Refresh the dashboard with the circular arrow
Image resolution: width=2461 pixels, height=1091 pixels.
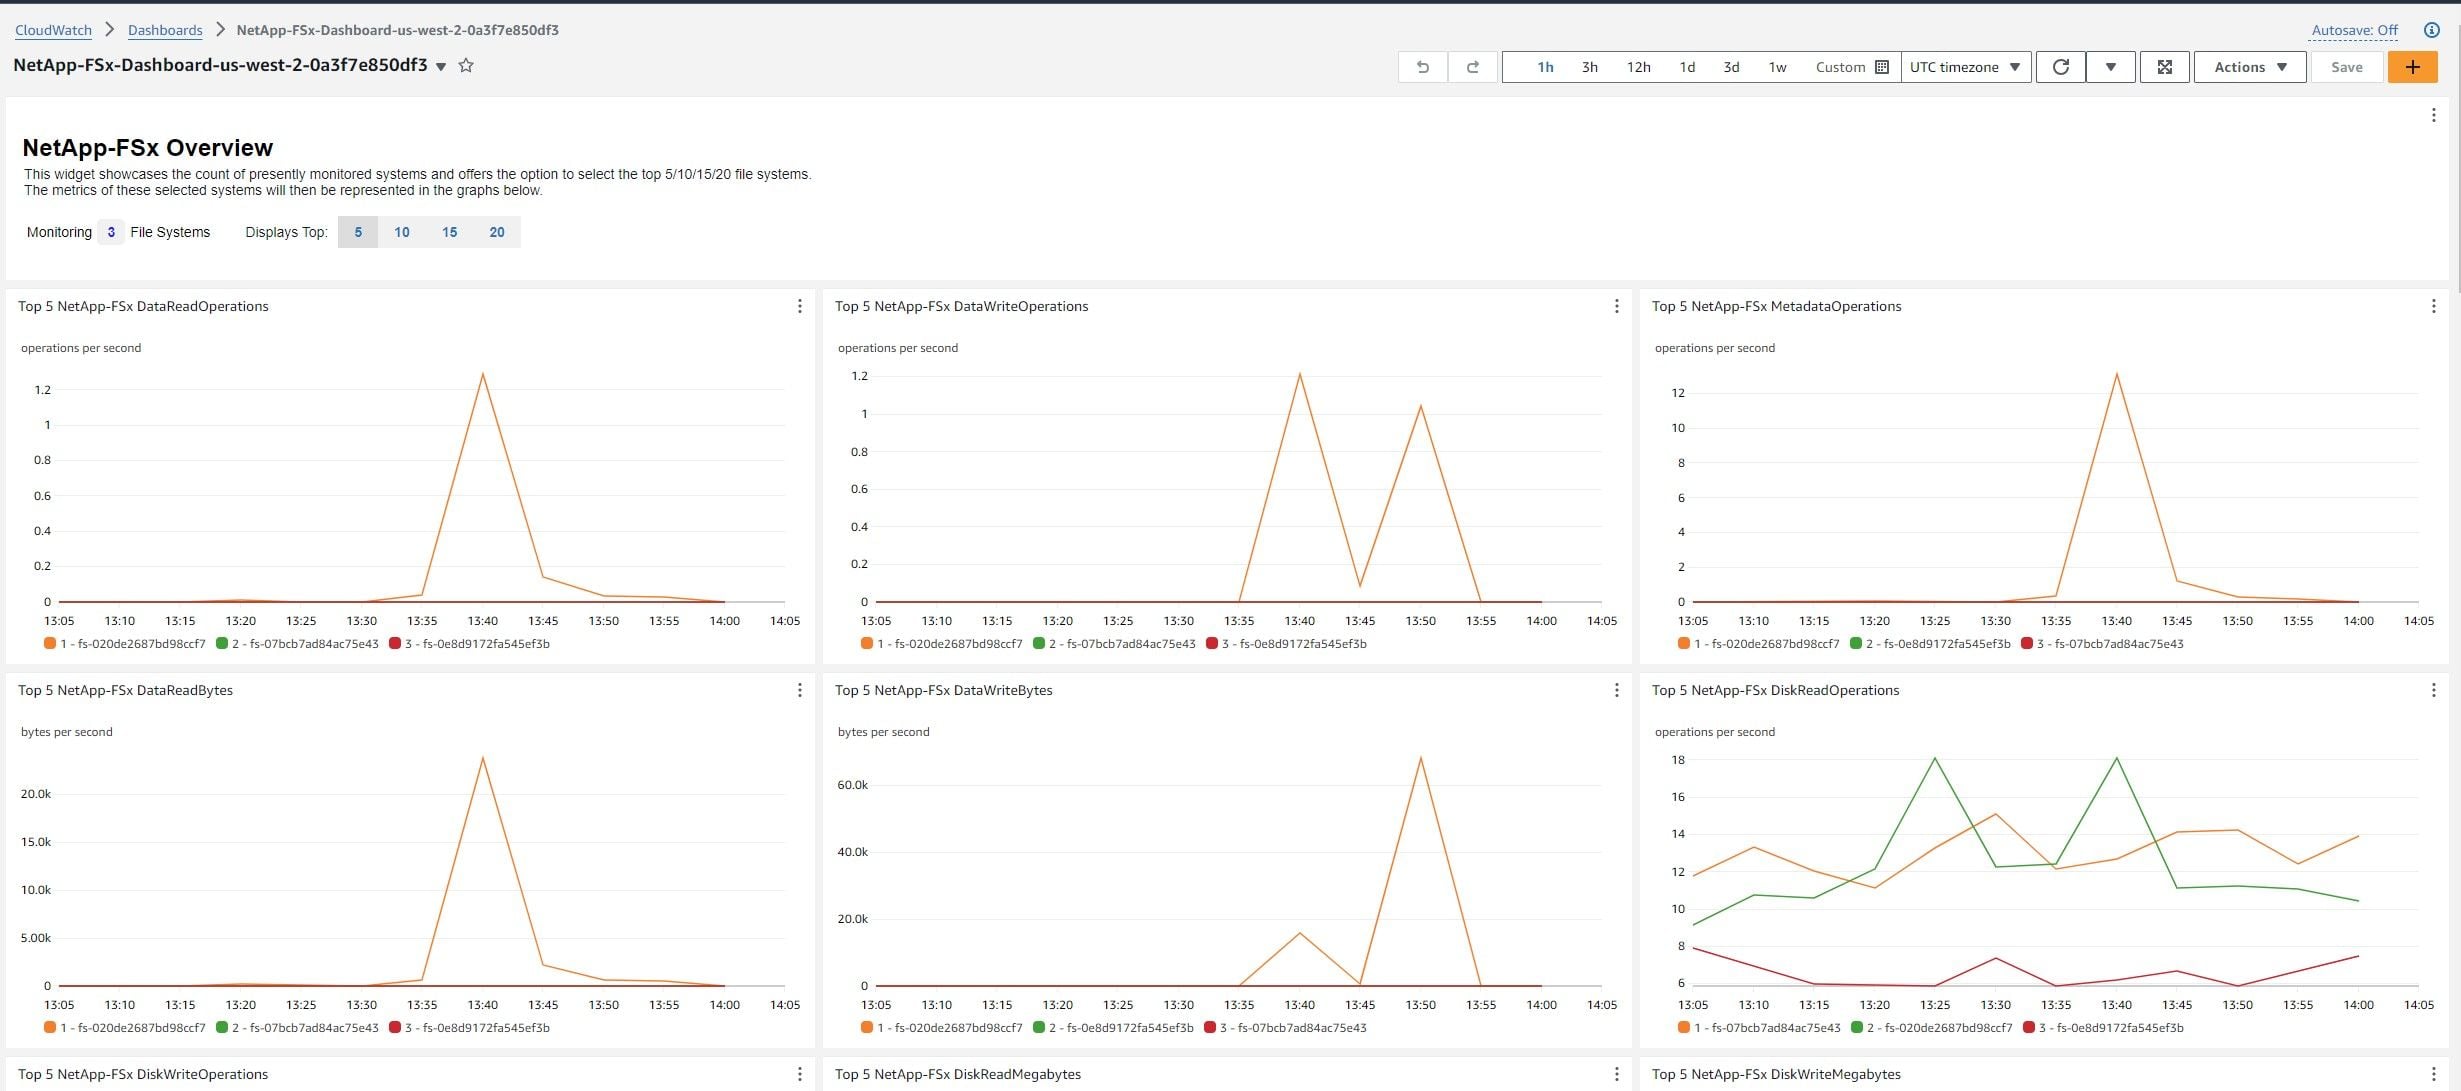[x=2061, y=67]
